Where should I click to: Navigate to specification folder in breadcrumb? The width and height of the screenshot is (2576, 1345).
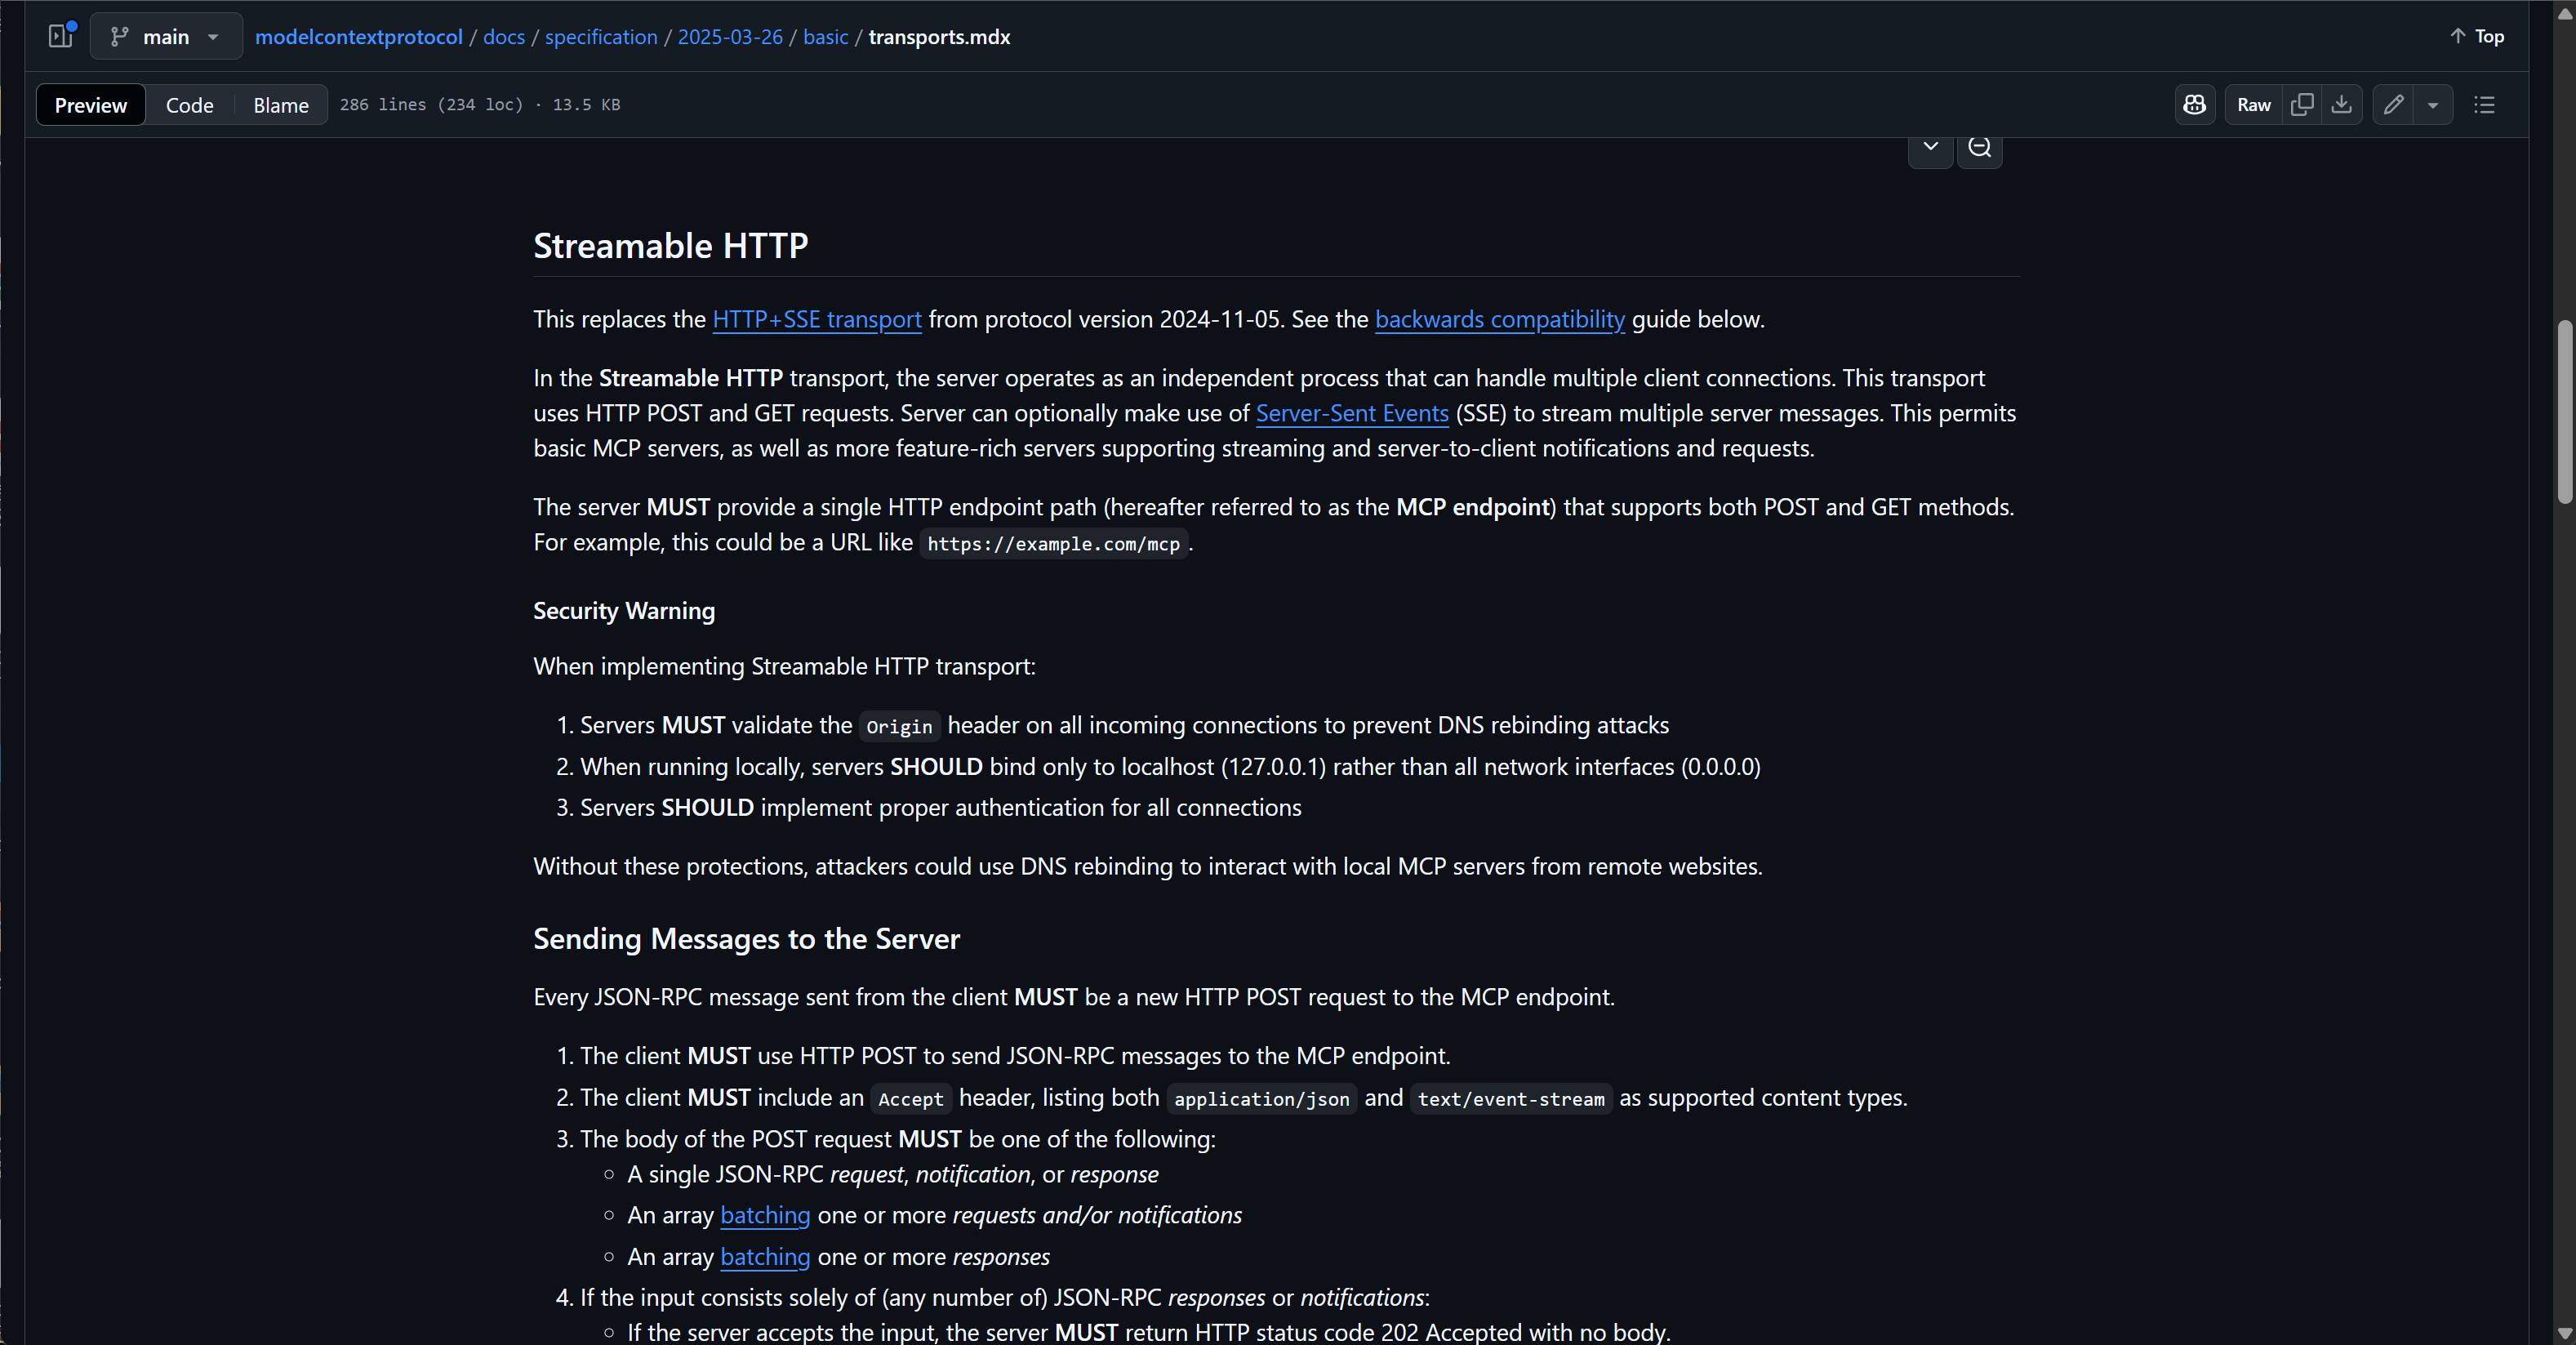click(x=601, y=36)
